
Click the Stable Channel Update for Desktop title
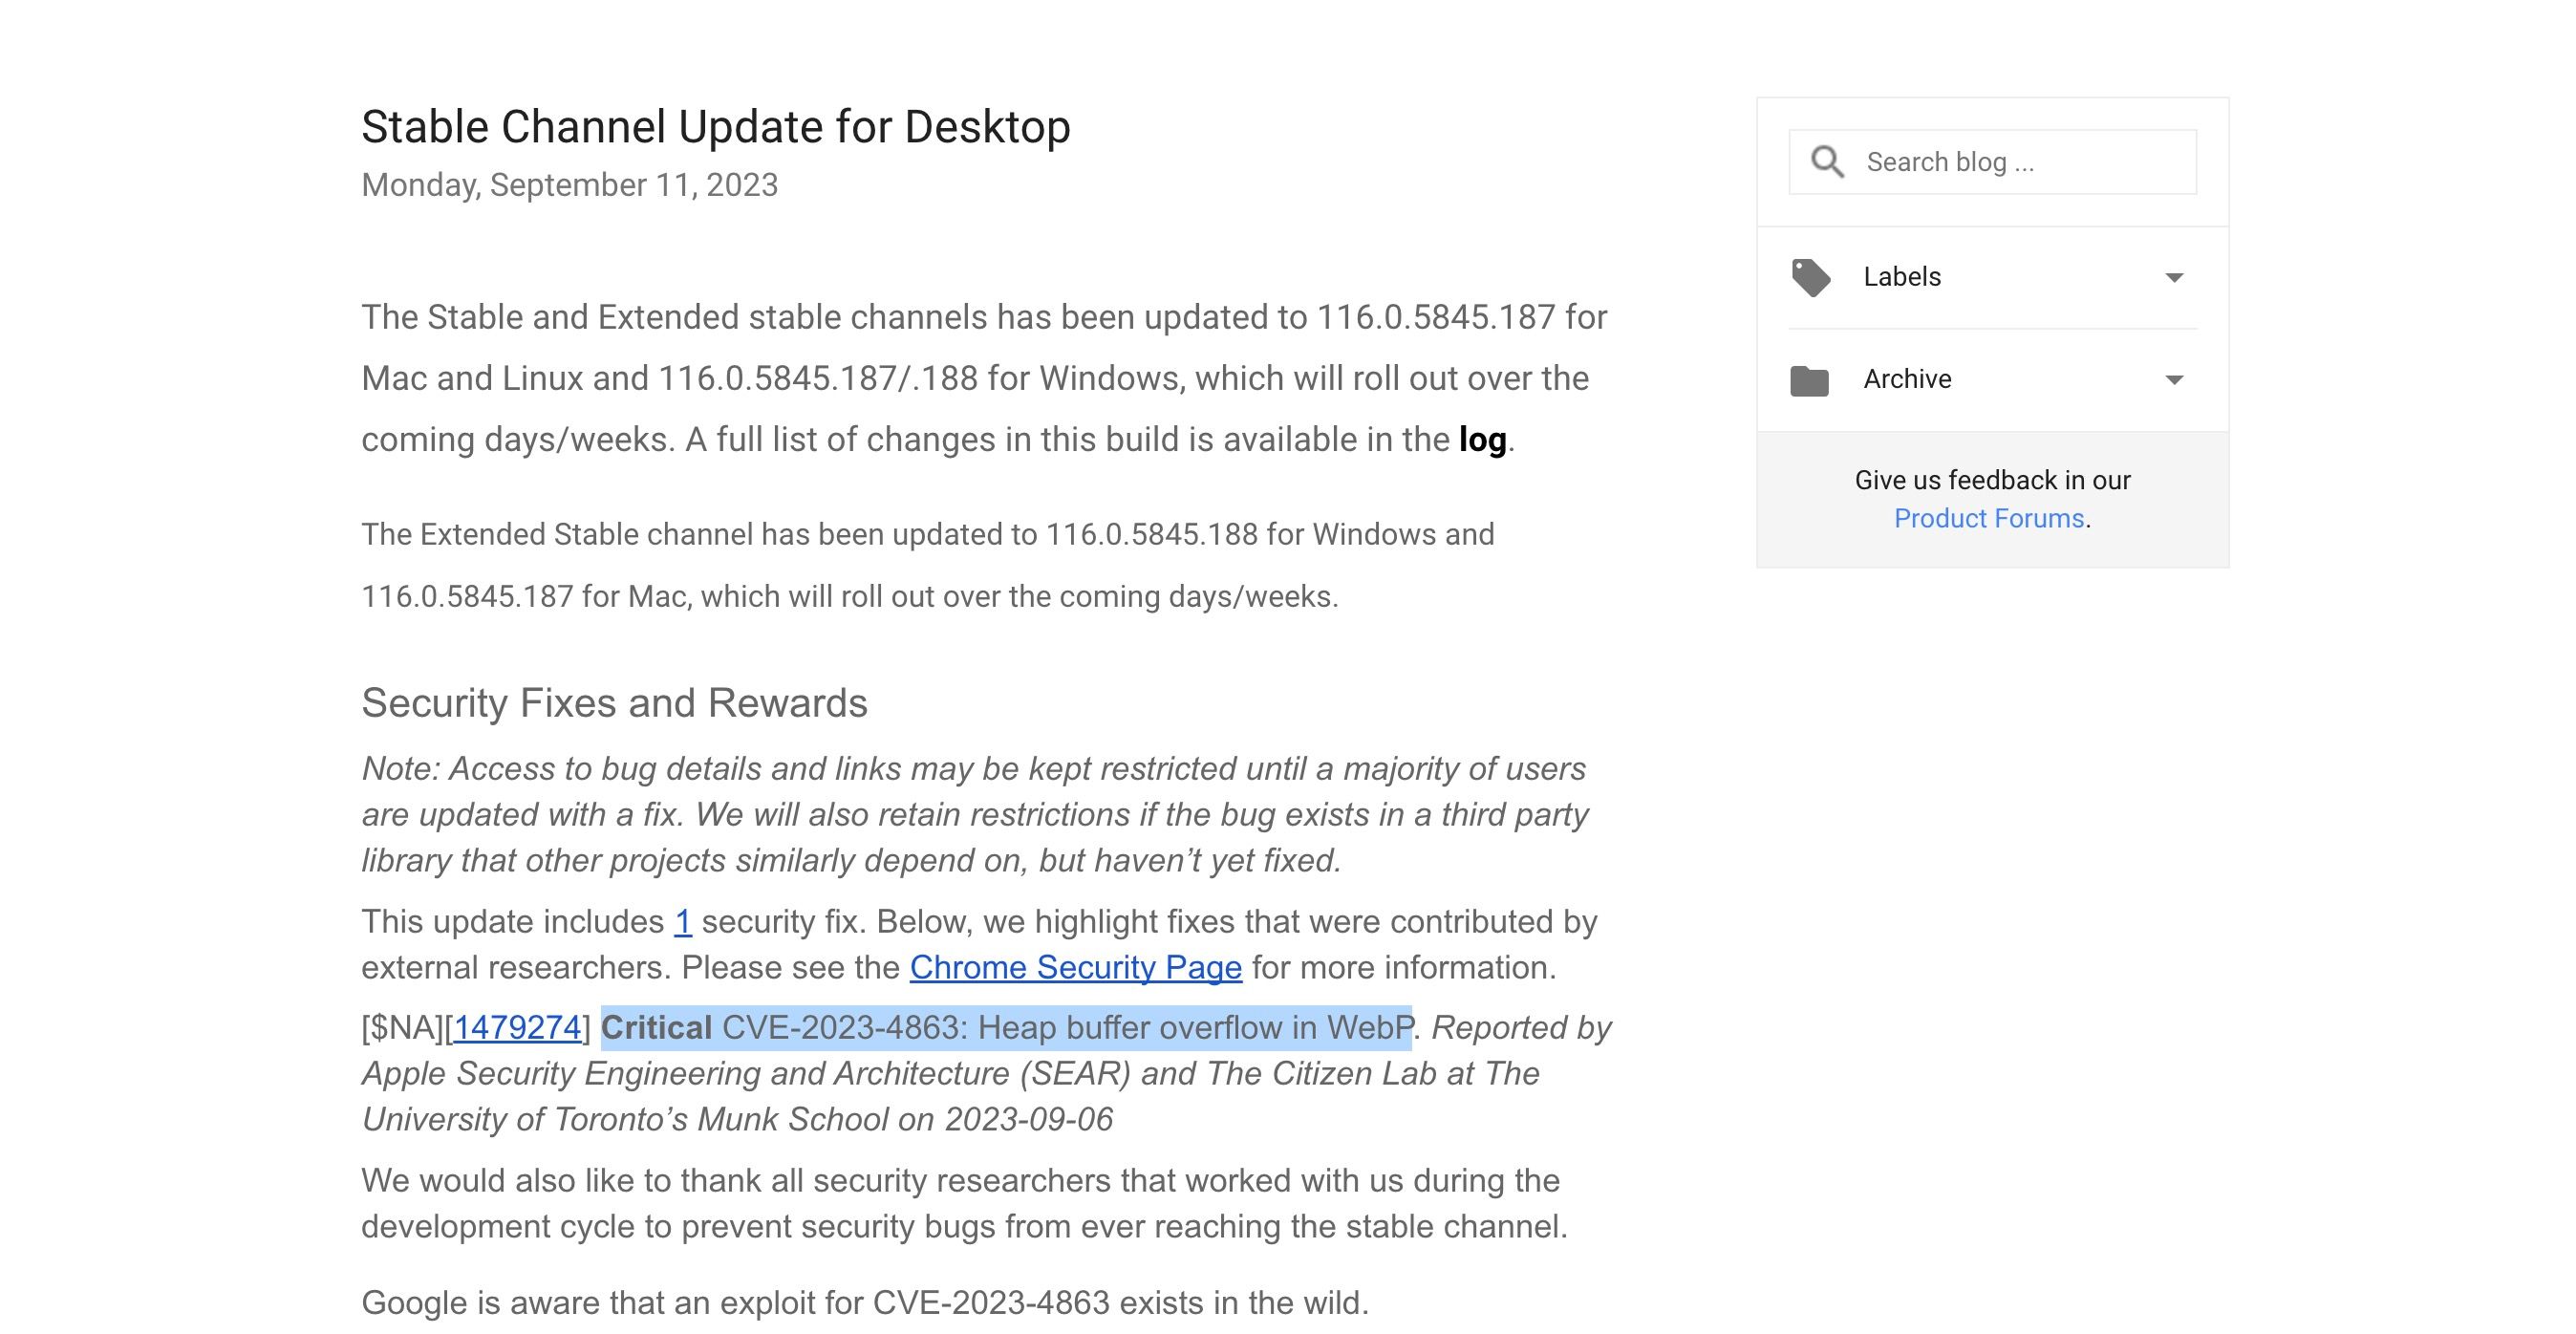coord(716,126)
